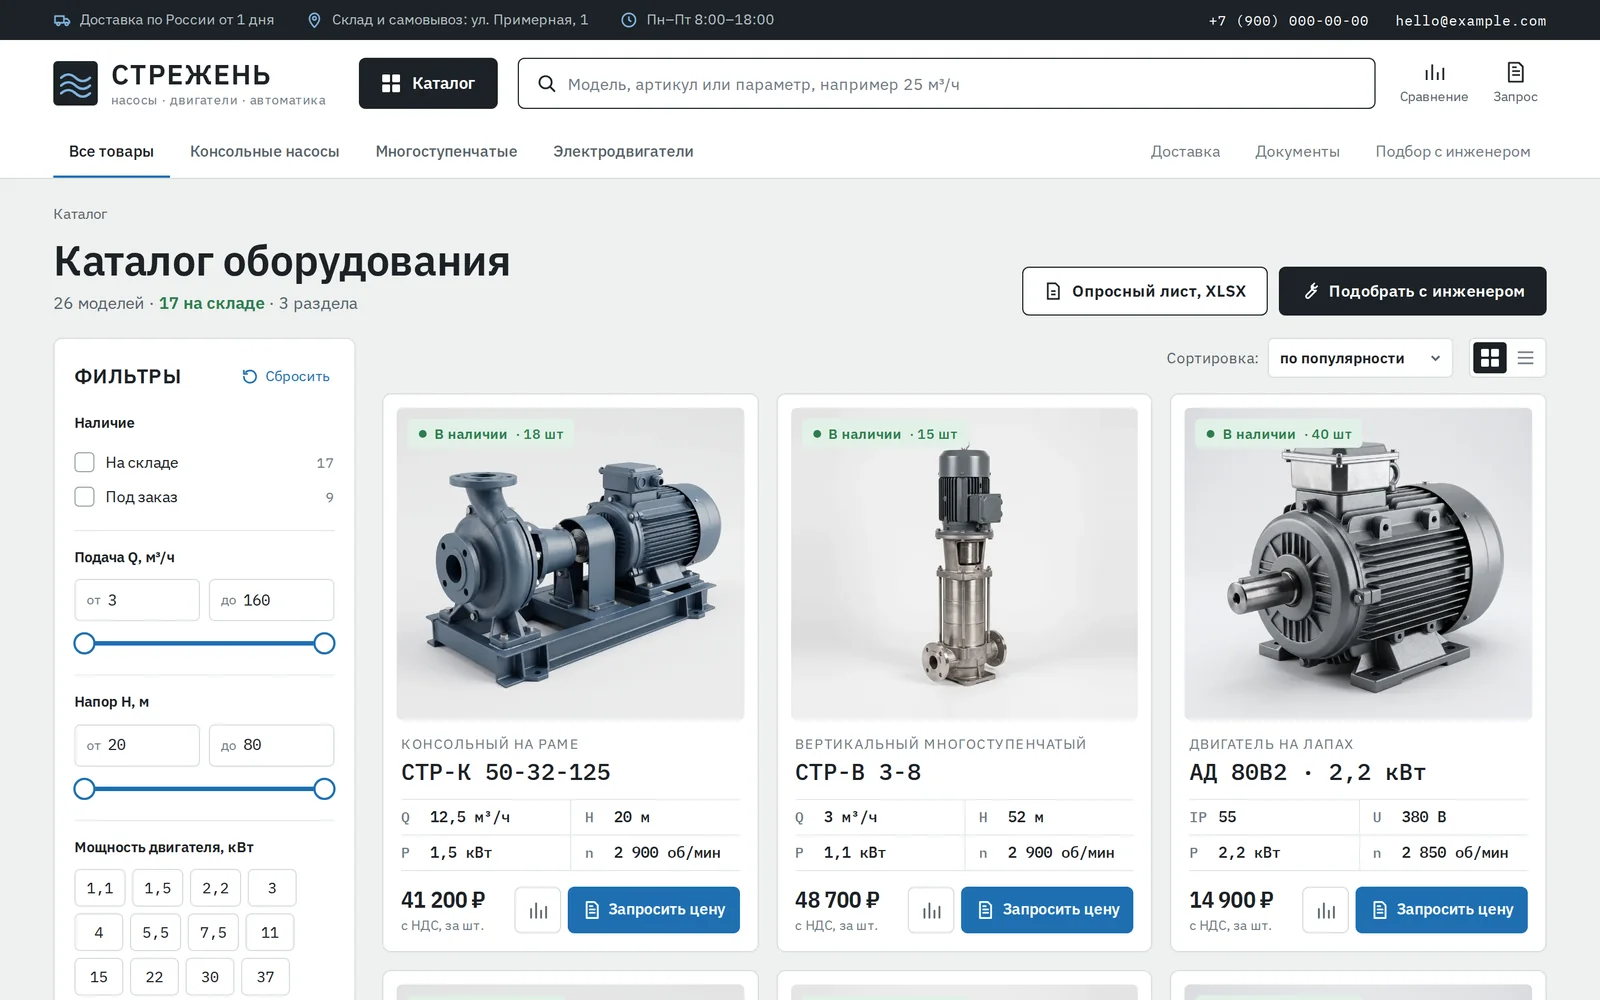Image resolution: width=1600 pixels, height=1000 pixels.
Task: Add СТР-К 50-32-125 to comparison
Action: 538,910
